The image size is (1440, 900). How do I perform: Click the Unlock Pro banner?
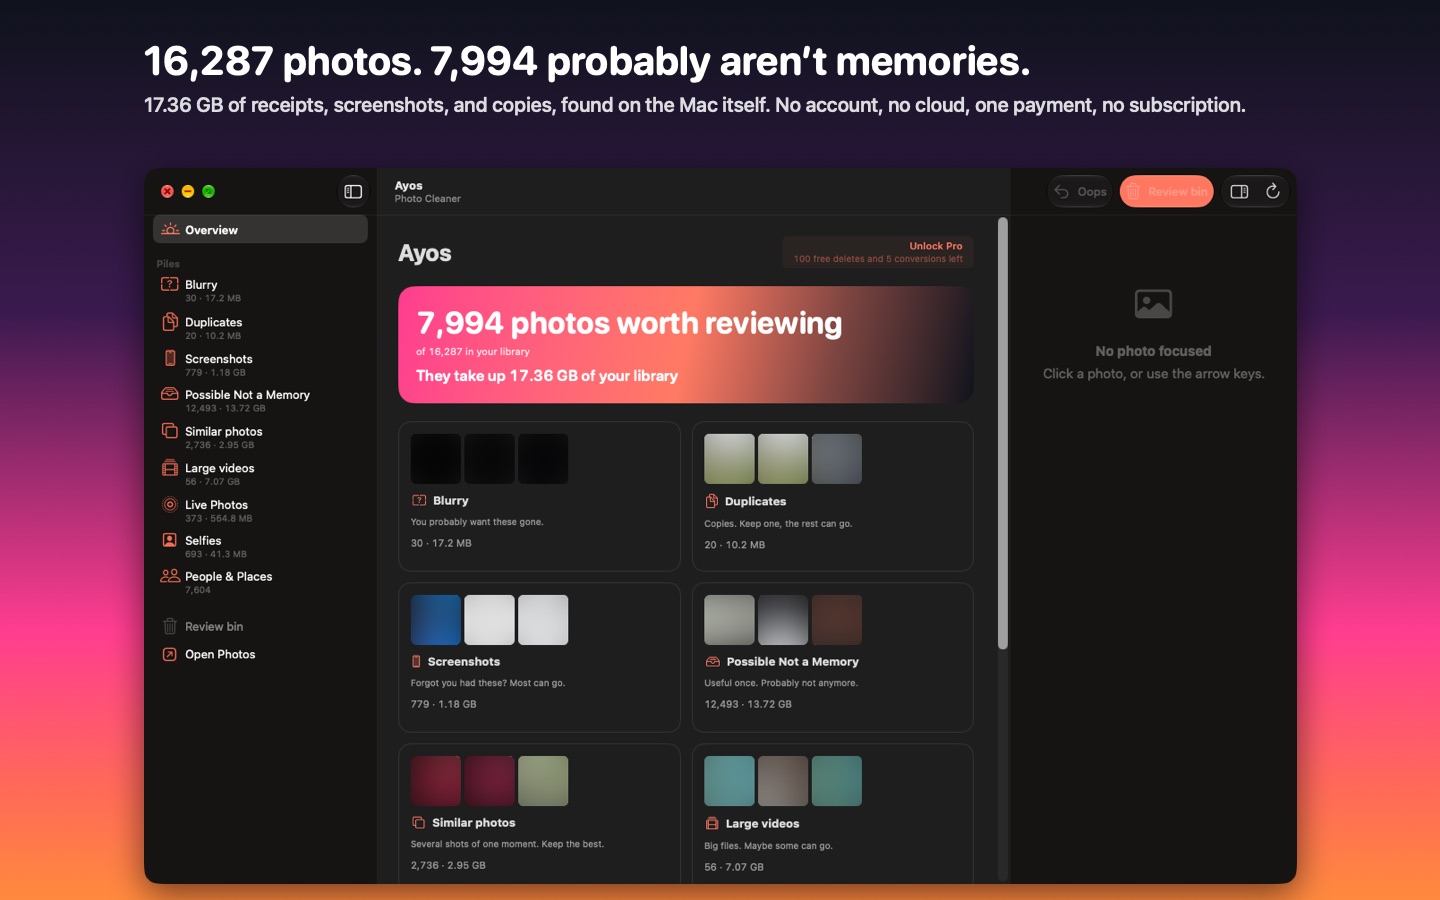pos(878,252)
